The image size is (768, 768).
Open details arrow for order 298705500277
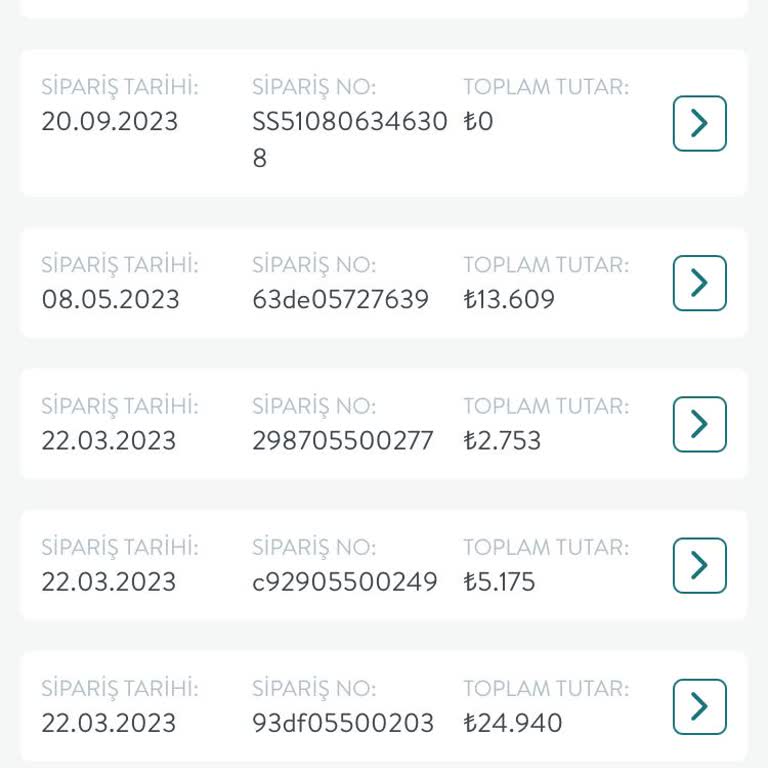[699, 424]
